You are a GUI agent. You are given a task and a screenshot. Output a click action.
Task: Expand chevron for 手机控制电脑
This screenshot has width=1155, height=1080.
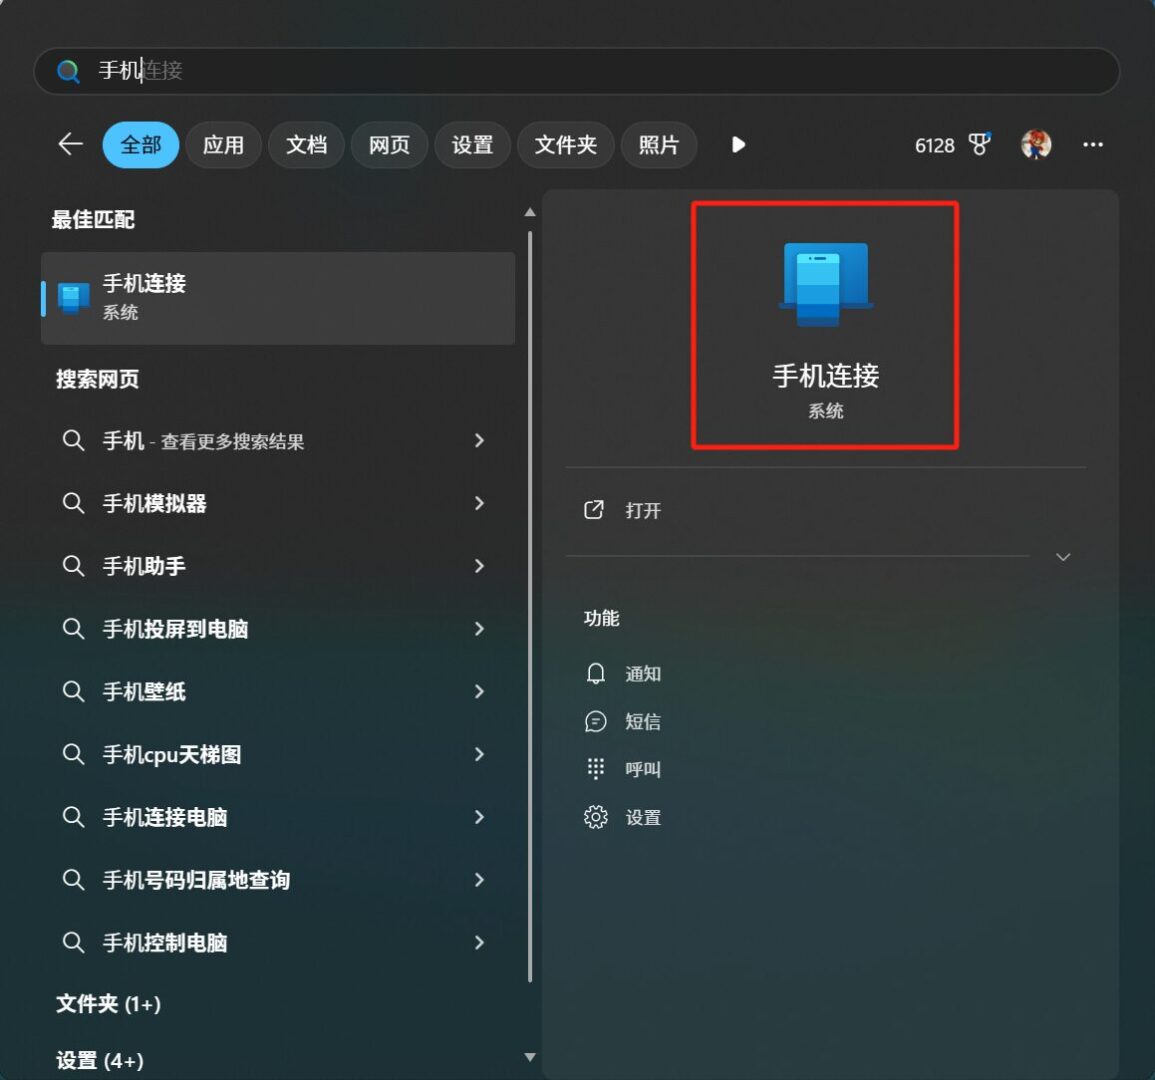479,942
